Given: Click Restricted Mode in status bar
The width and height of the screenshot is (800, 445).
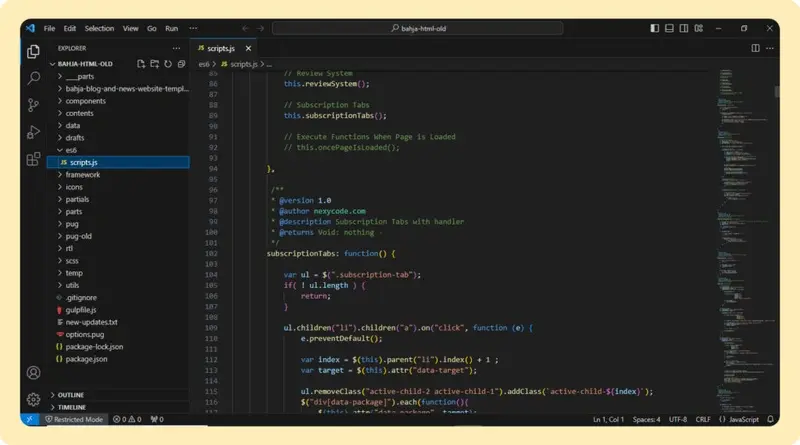Looking at the screenshot, I should click(x=74, y=419).
